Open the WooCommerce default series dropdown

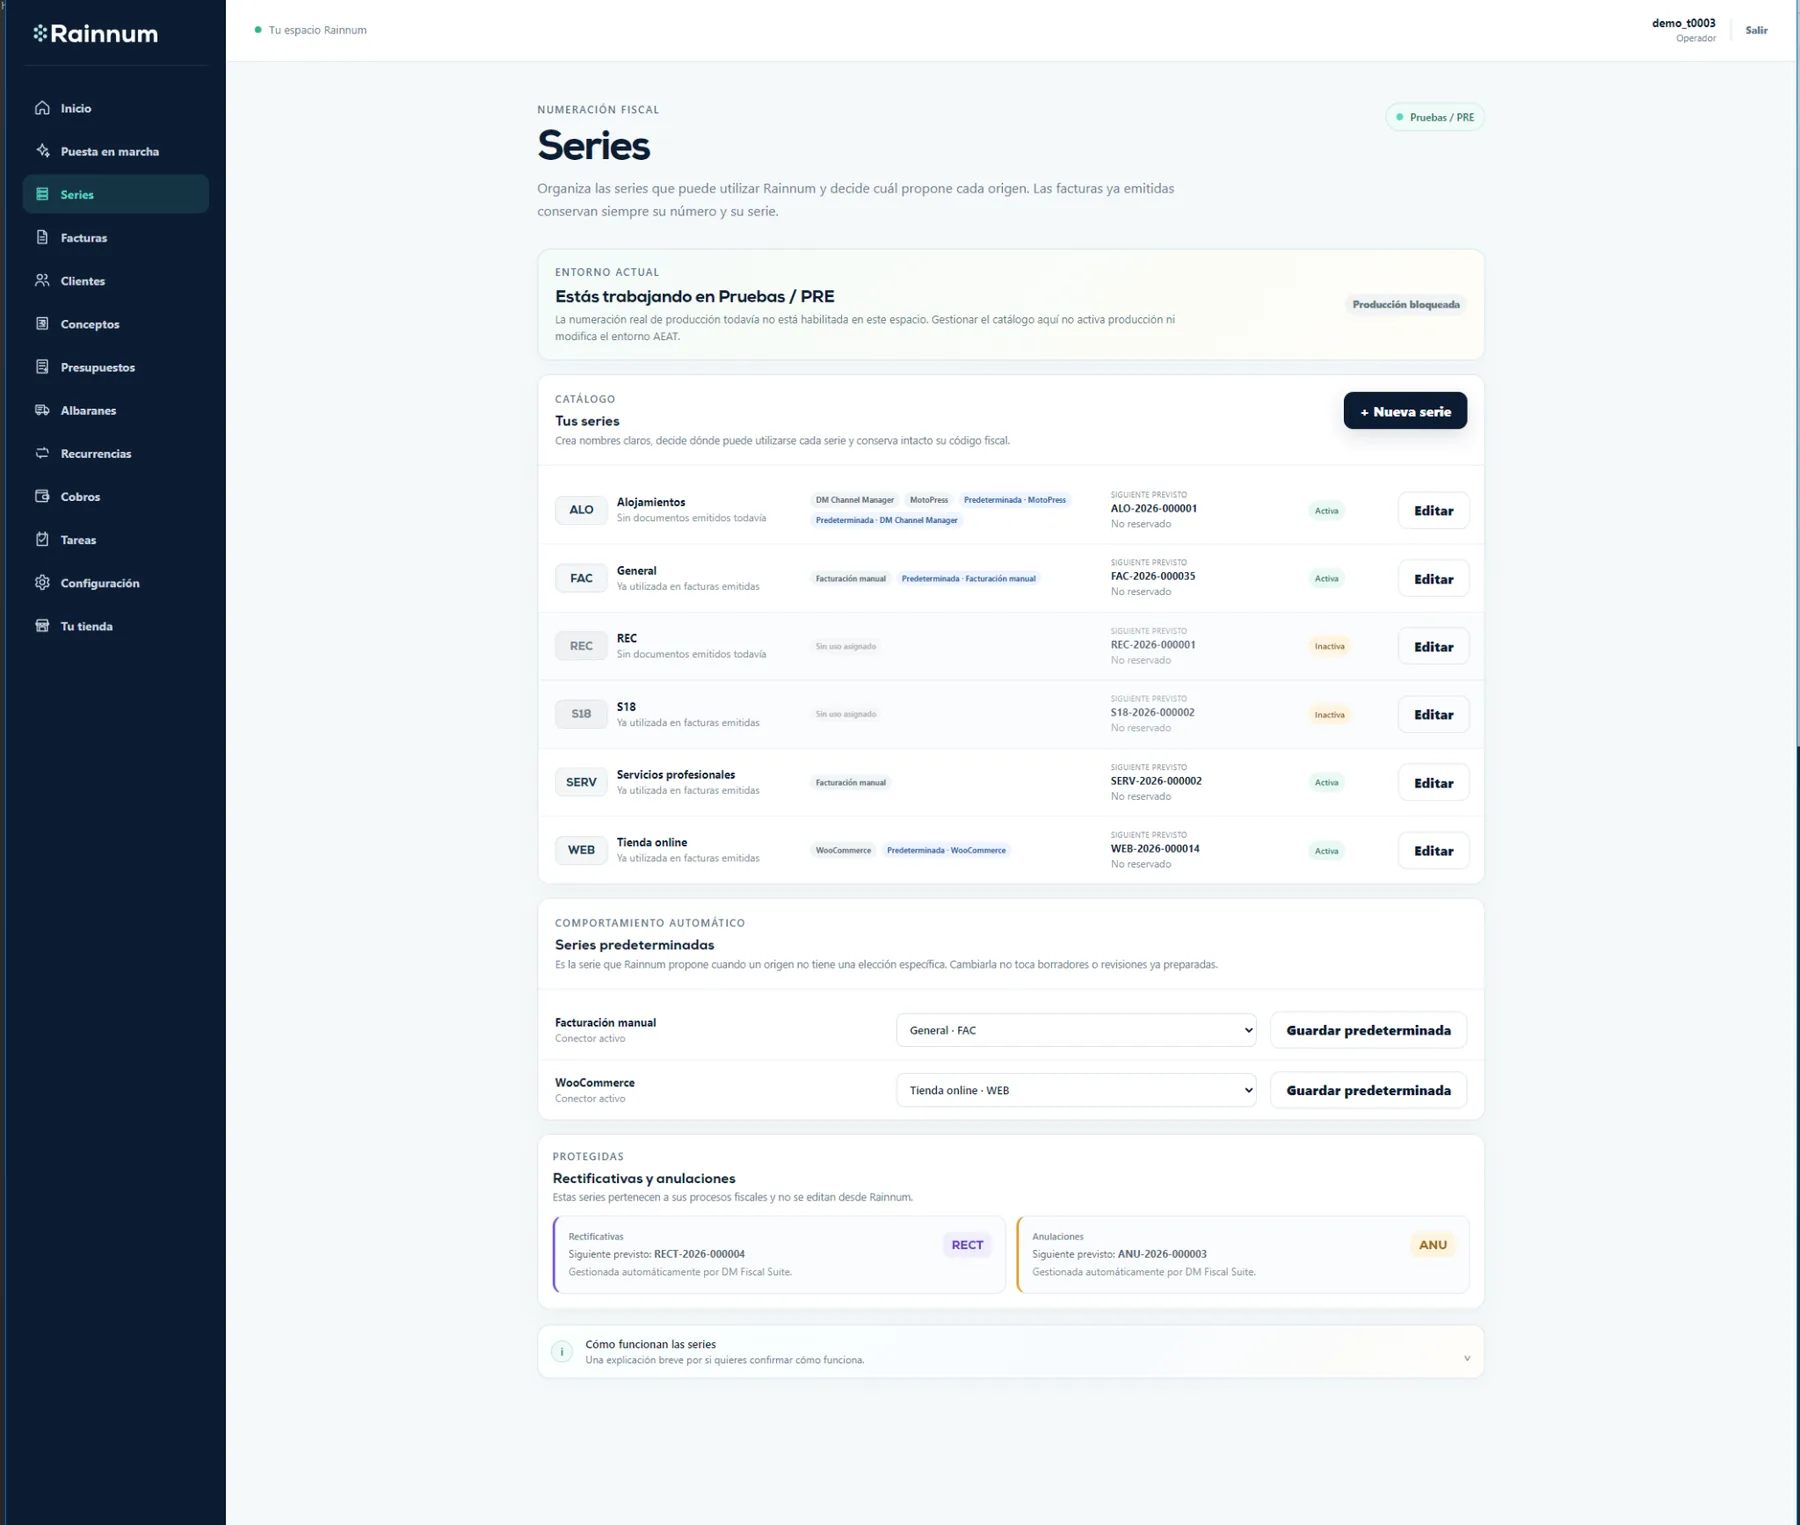click(x=1076, y=1090)
